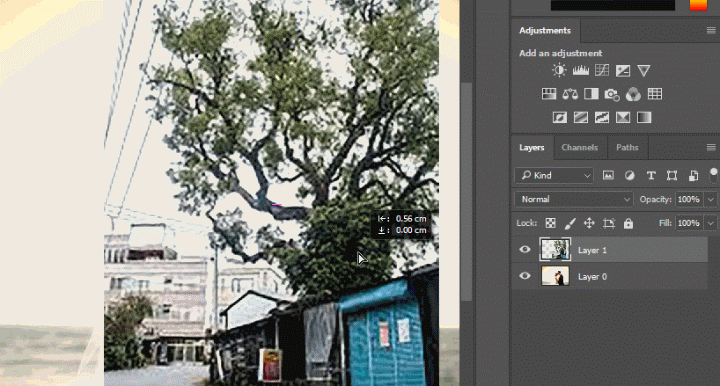
Task: Click the Fill 100% field
Action: tap(689, 223)
